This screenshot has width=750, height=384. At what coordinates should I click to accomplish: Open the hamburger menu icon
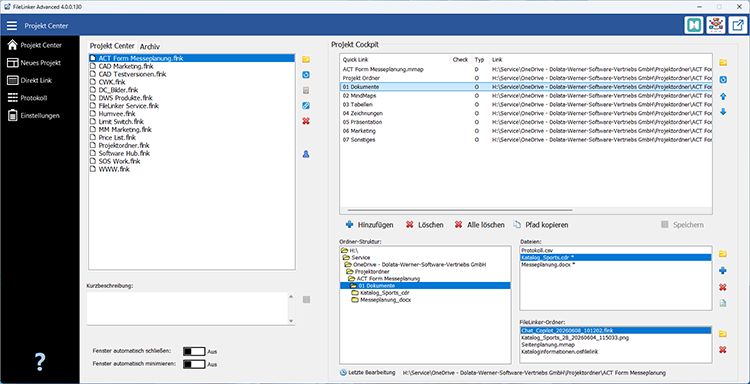12,25
